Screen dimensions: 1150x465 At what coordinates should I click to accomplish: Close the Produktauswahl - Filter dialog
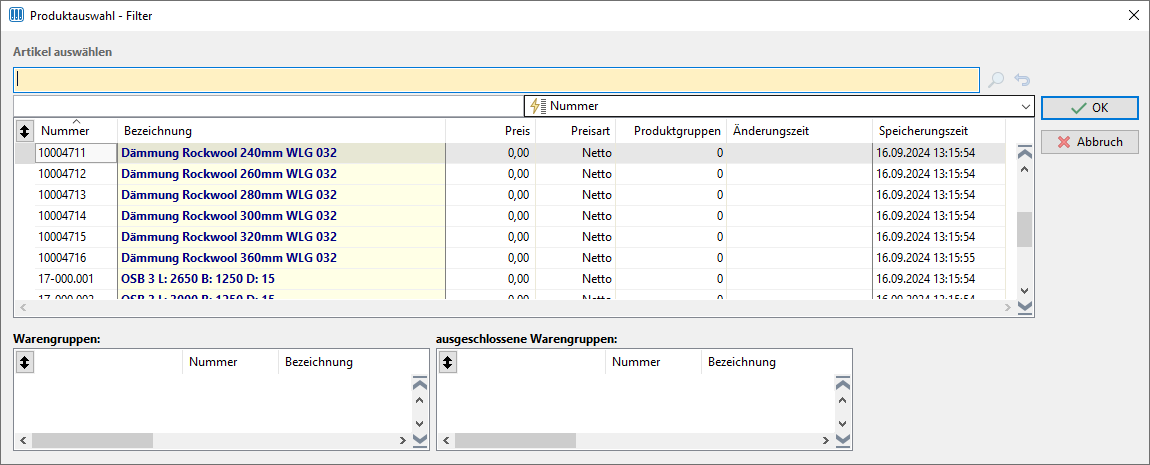(1133, 15)
